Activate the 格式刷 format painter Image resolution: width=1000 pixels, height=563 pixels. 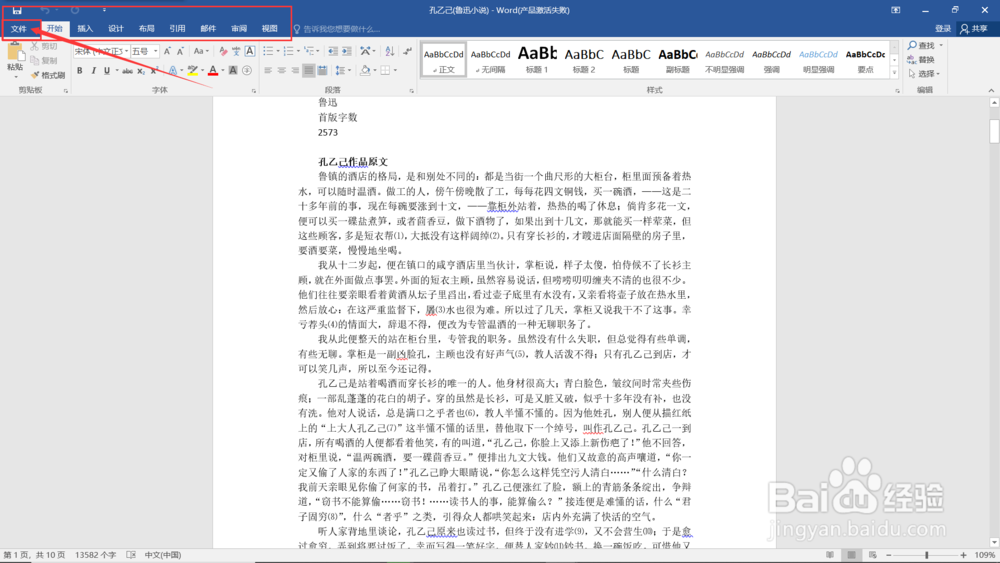(48, 75)
